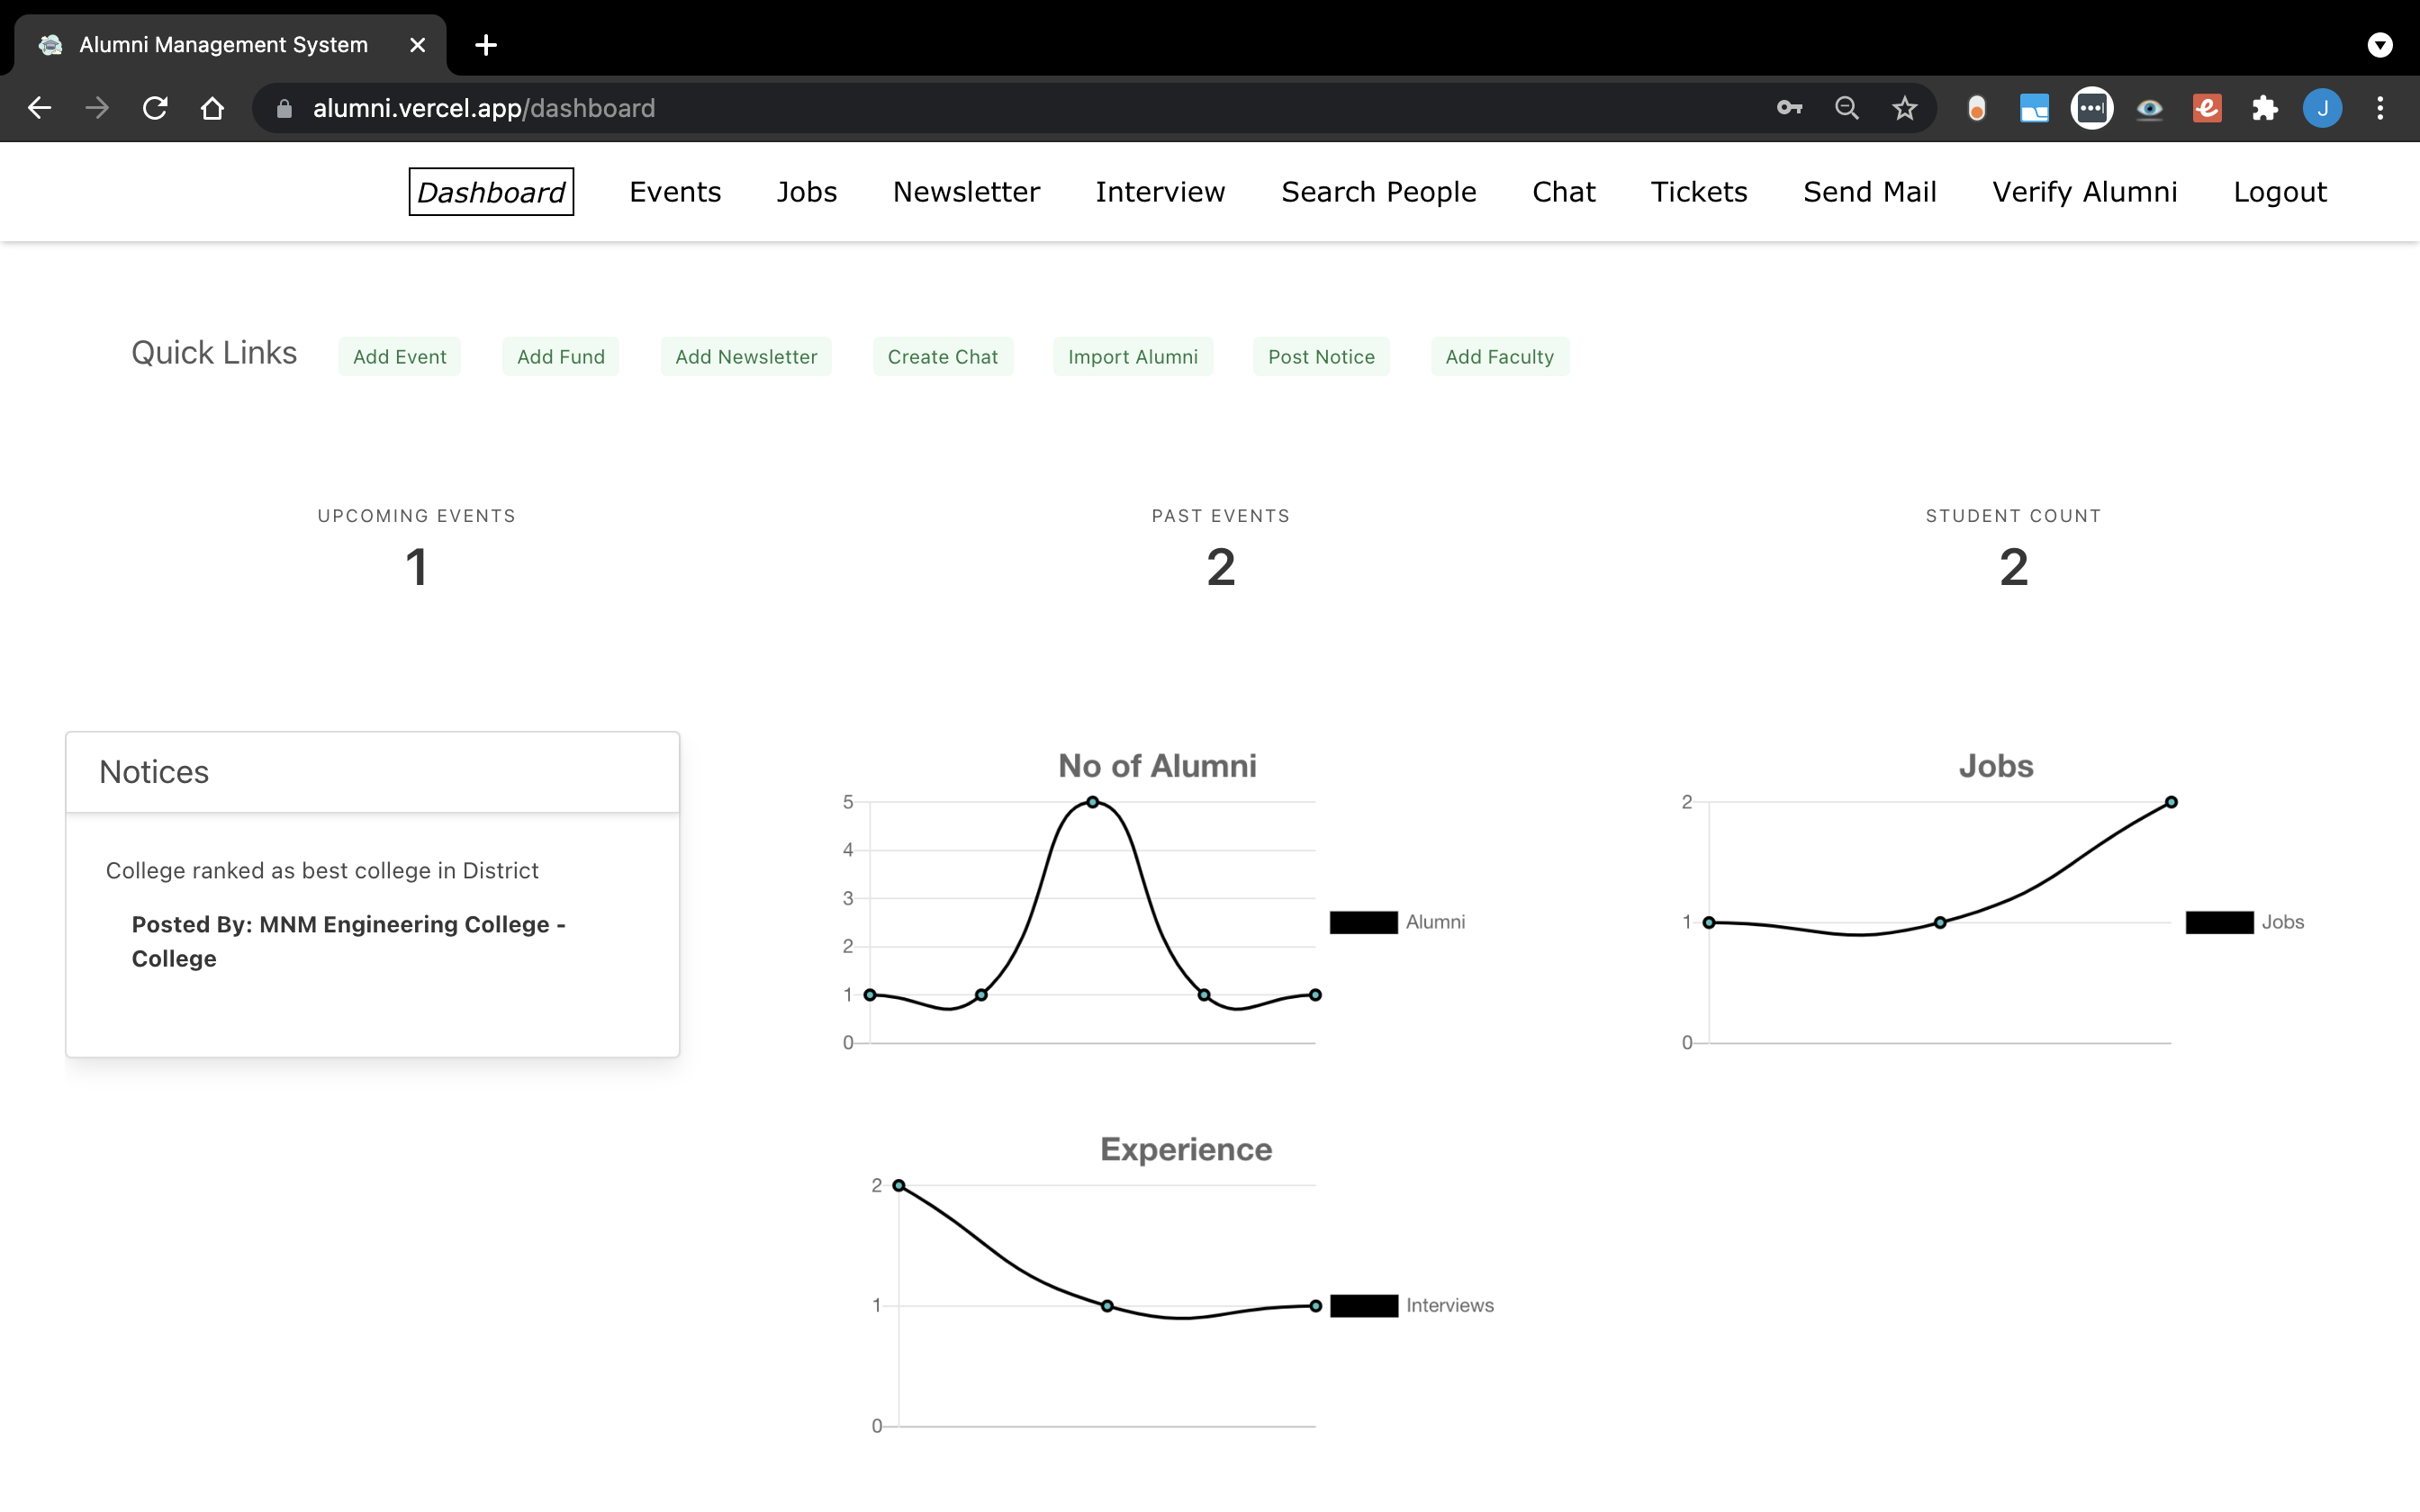Click the Post Notice quick link

point(1320,357)
